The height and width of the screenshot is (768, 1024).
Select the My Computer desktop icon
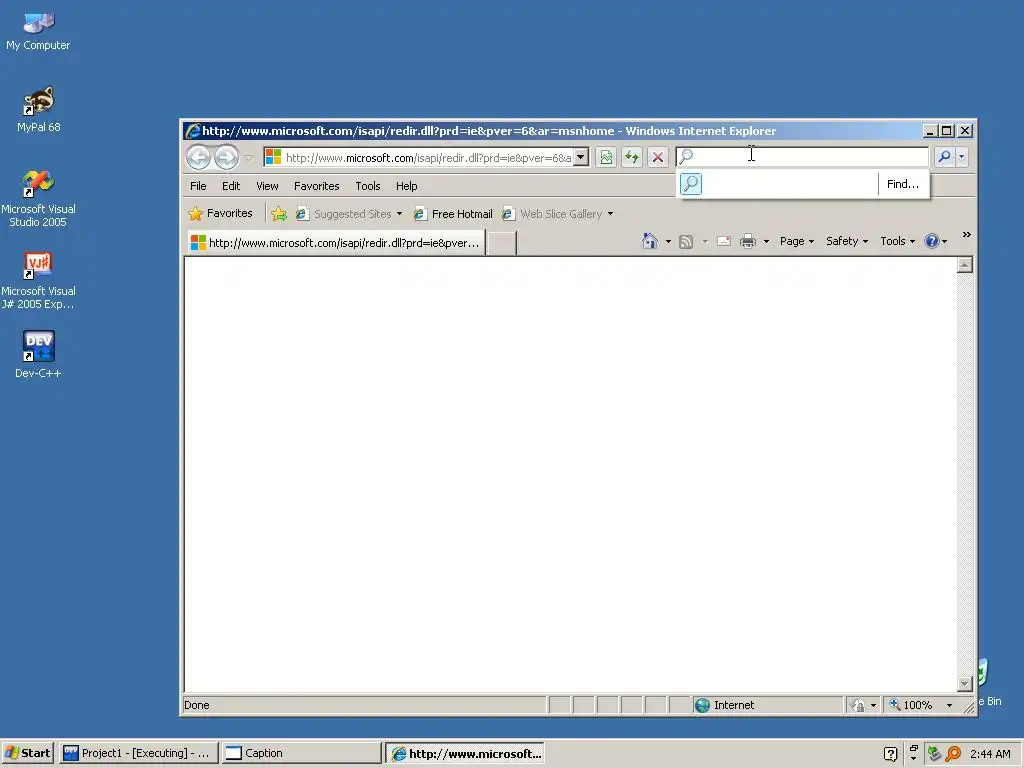coord(38,30)
